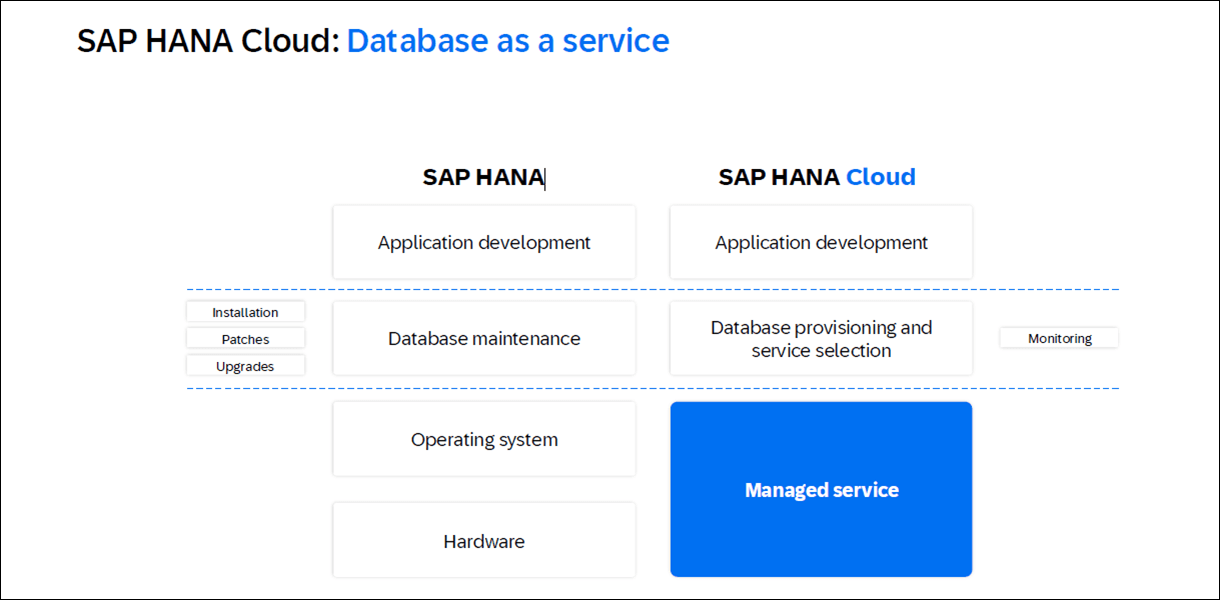Click the Patches label box

tap(245, 339)
